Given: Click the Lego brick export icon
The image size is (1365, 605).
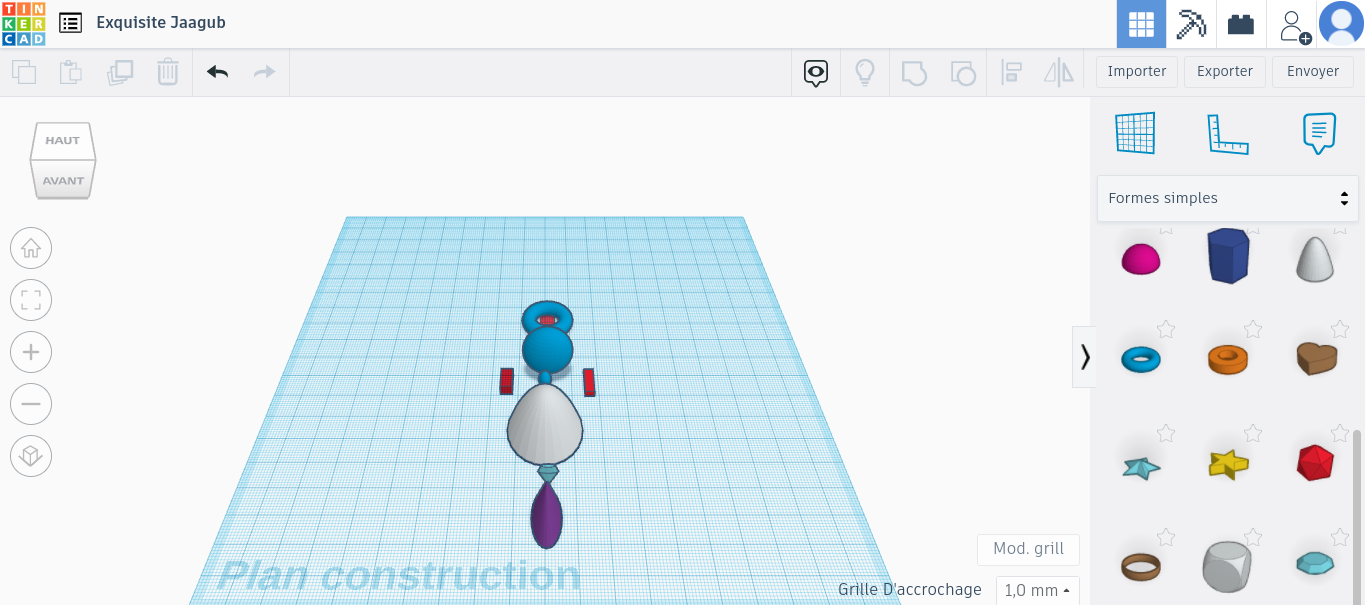Looking at the screenshot, I should (1240, 22).
